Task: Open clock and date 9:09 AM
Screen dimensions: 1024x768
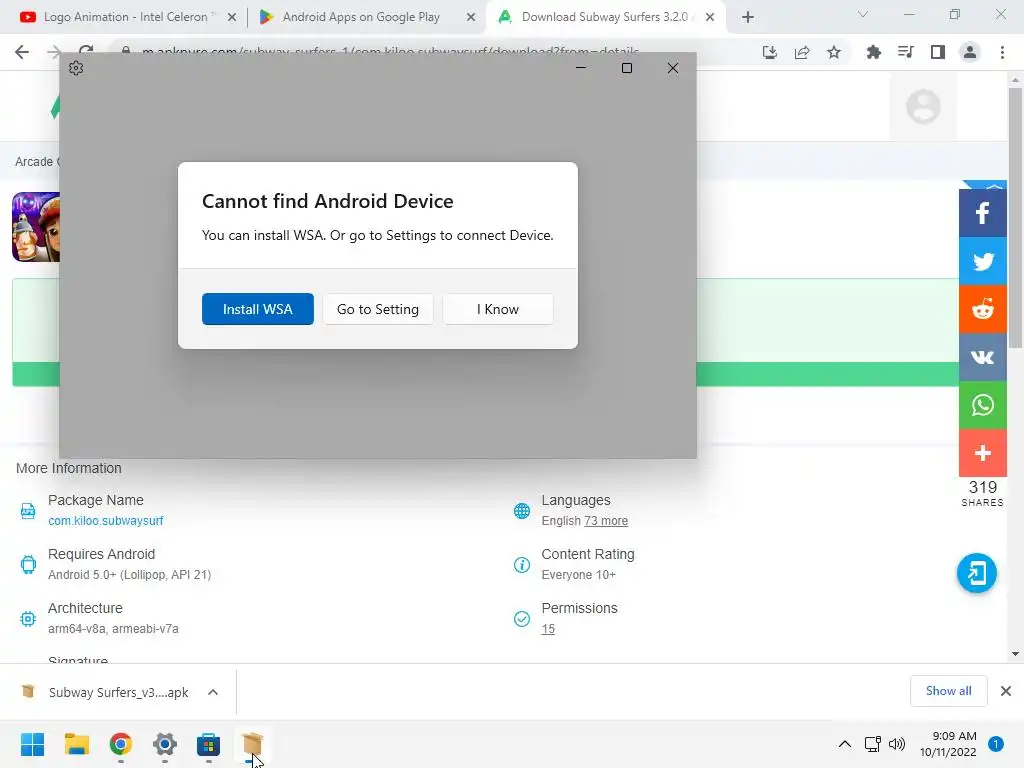Action: pyautogui.click(x=948, y=744)
